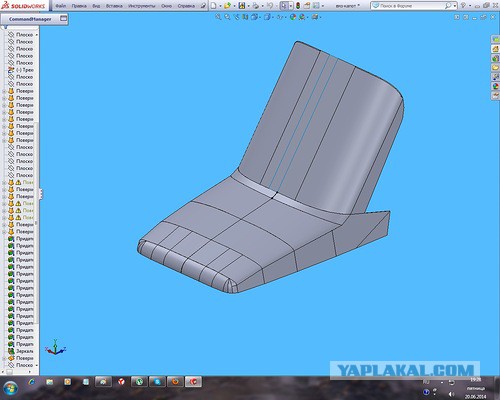Viewport: 500px width, 400px height.
Task: Open the Options icon in top toolbar
Action: click(x=316, y=6)
